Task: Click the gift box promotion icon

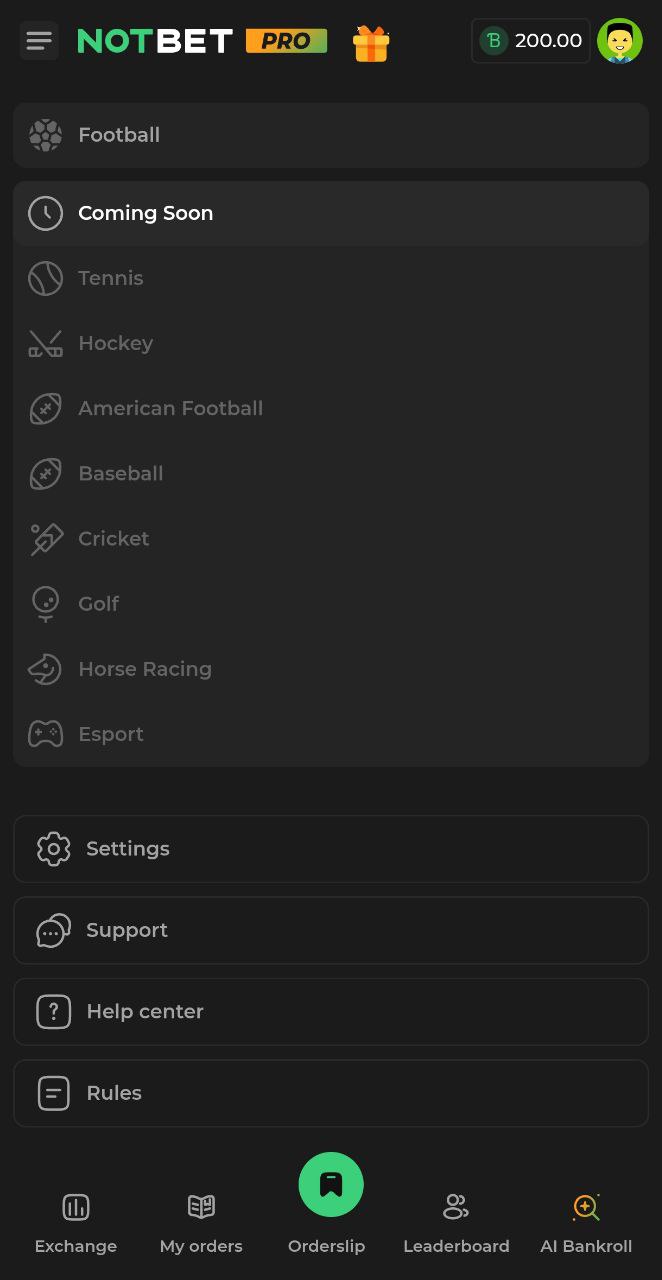Action: 371,42
